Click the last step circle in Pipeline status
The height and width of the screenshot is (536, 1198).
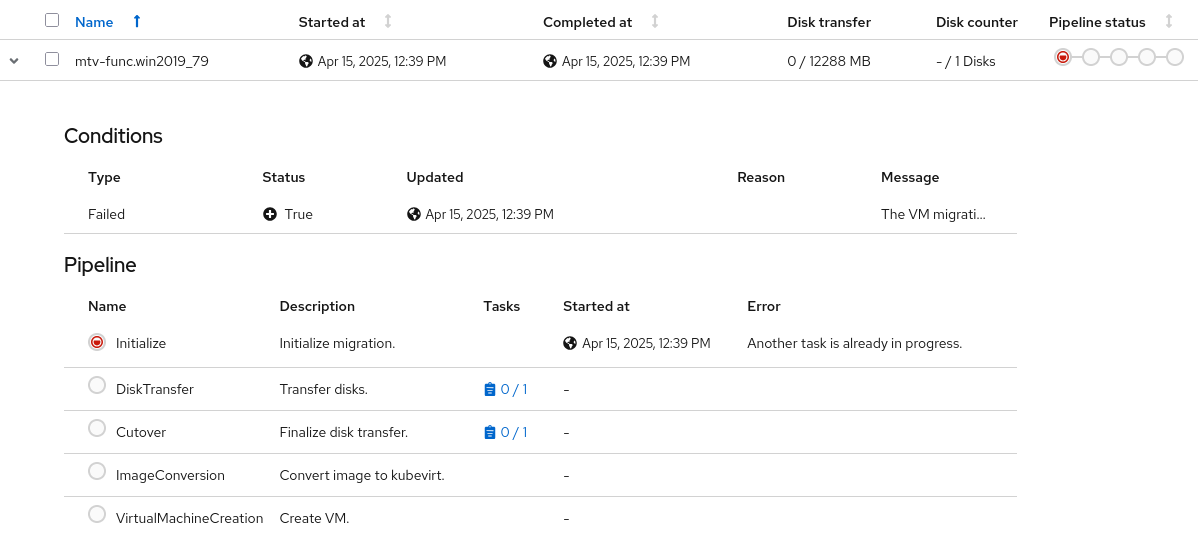click(x=1175, y=57)
